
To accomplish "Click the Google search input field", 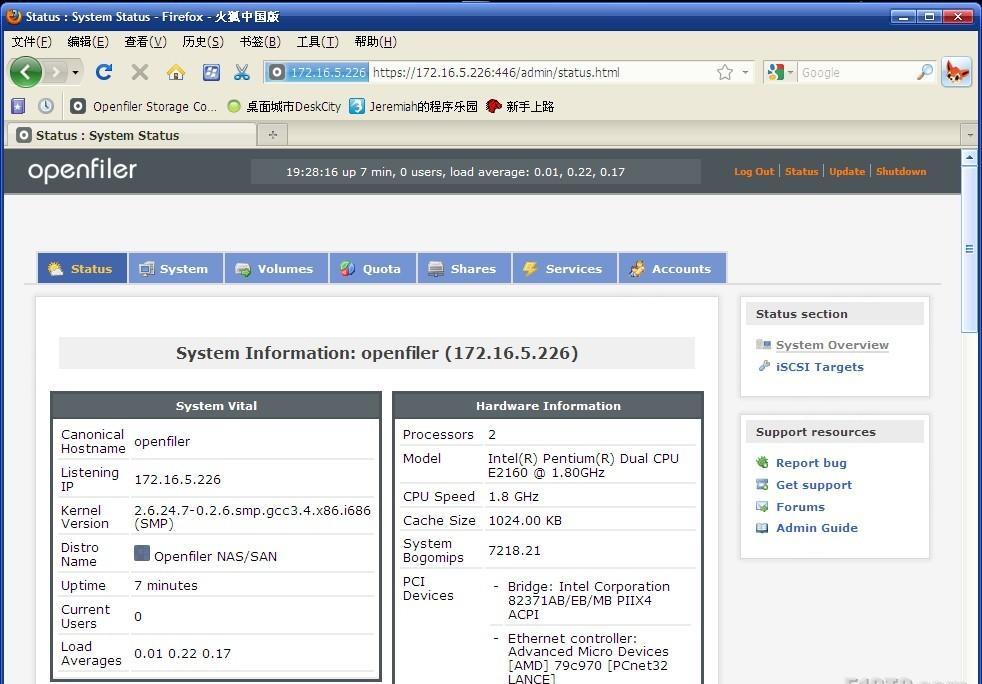I will point(857,73).
